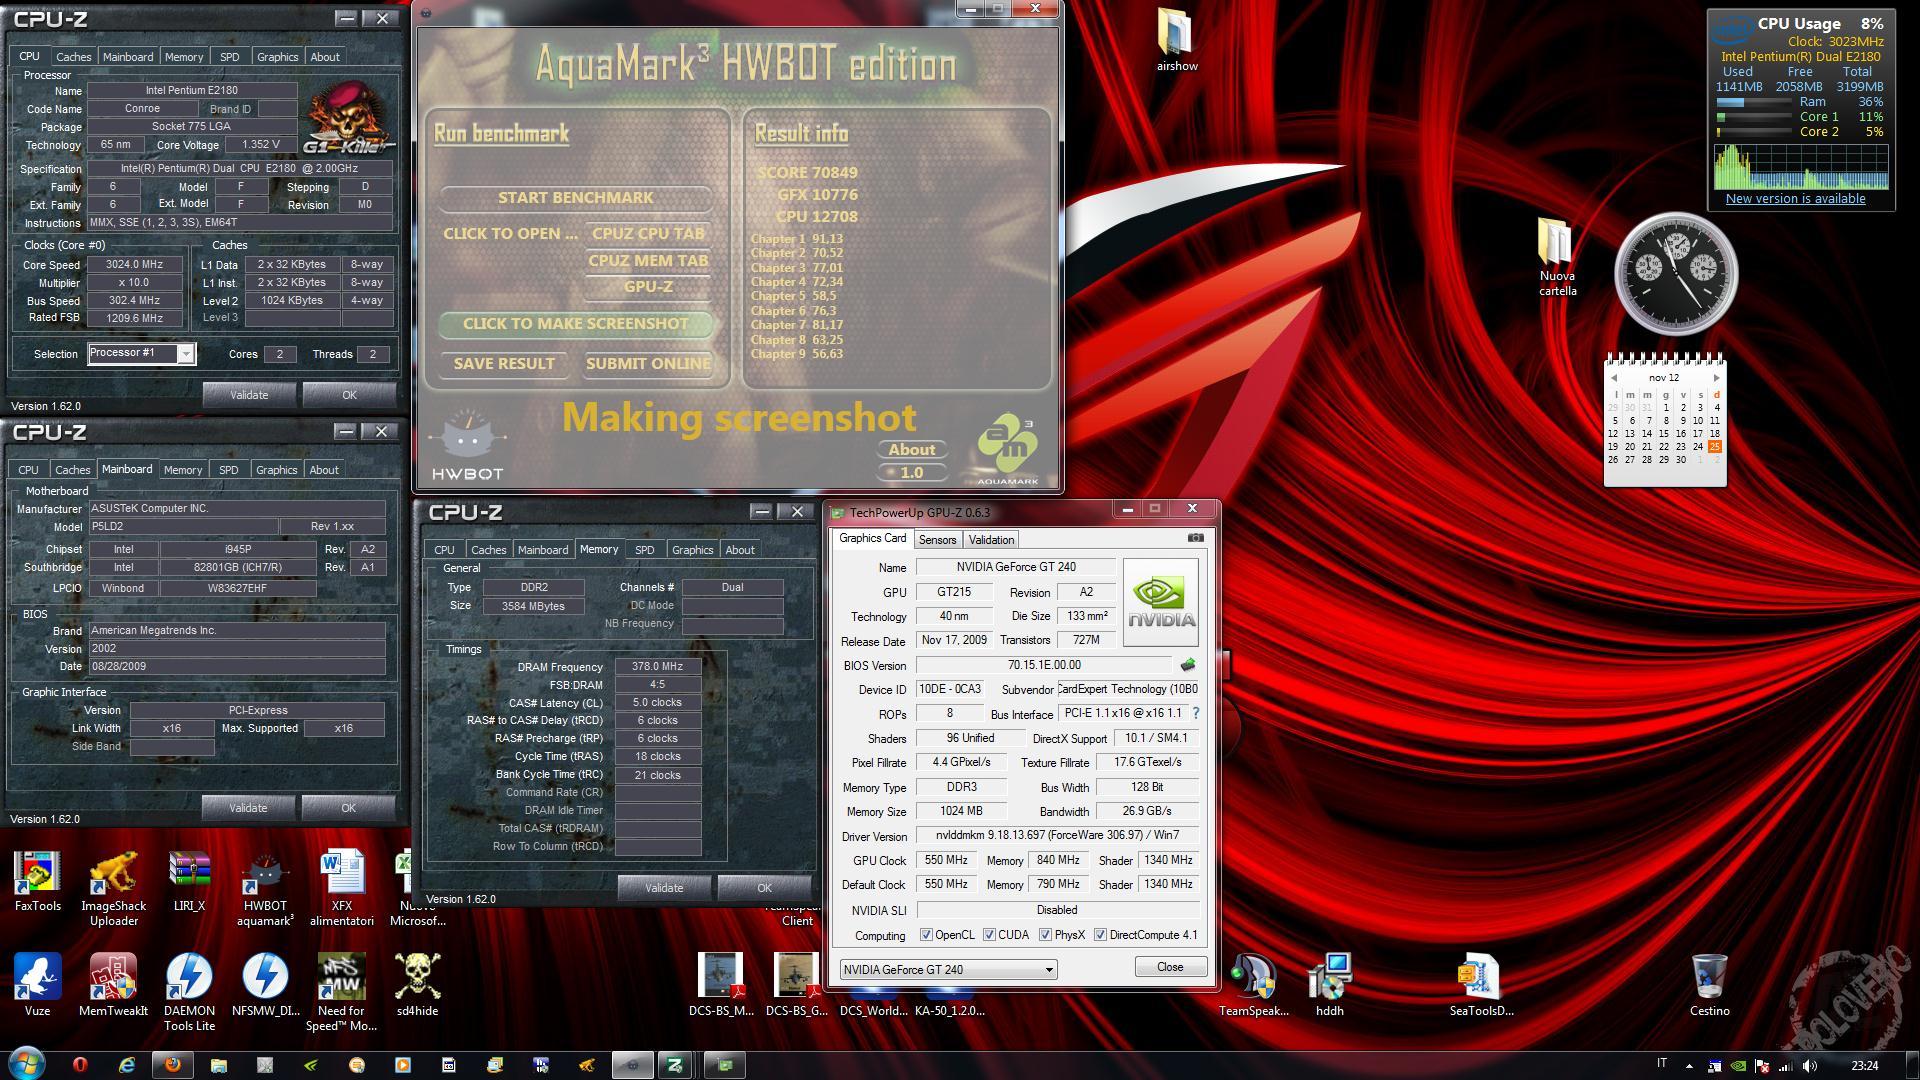
Task: Open the hddh desktop shortcut
Action: 1329,985
